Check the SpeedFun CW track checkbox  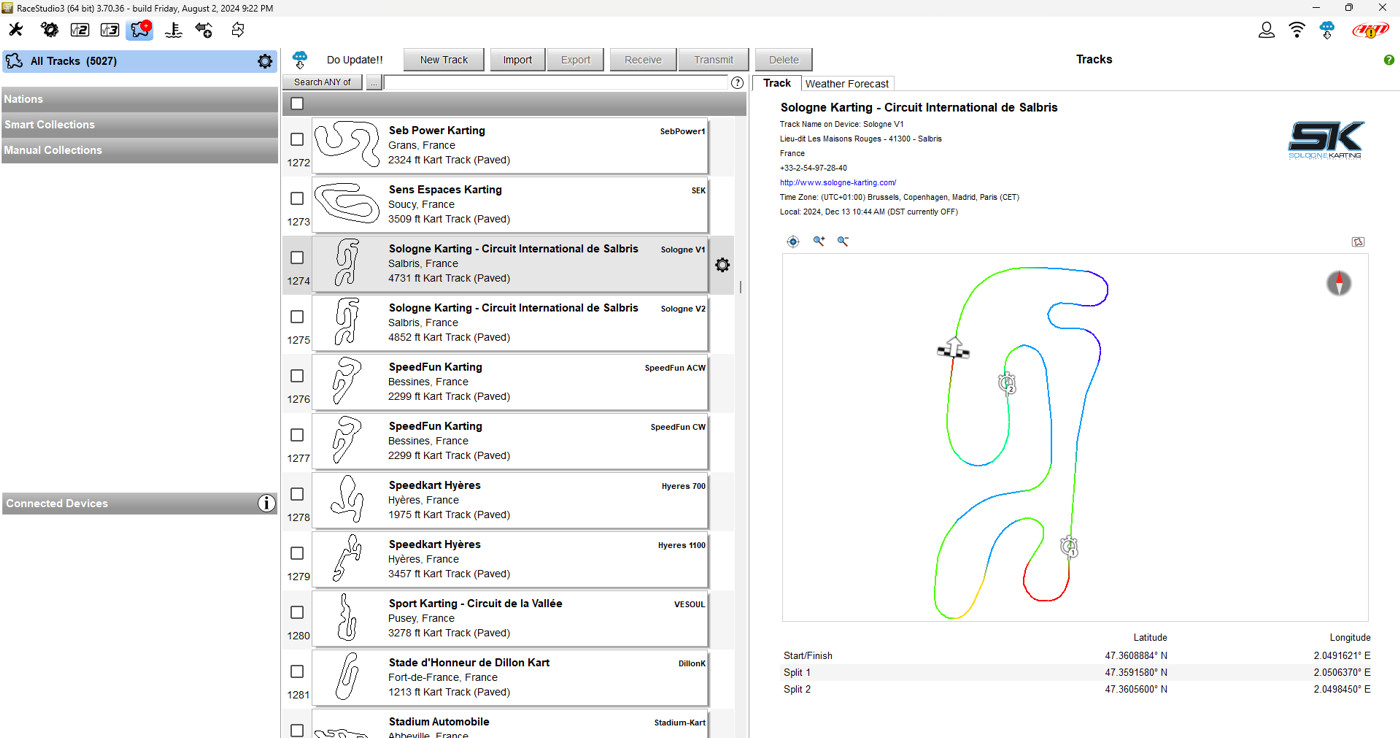[x=297, y=434]
